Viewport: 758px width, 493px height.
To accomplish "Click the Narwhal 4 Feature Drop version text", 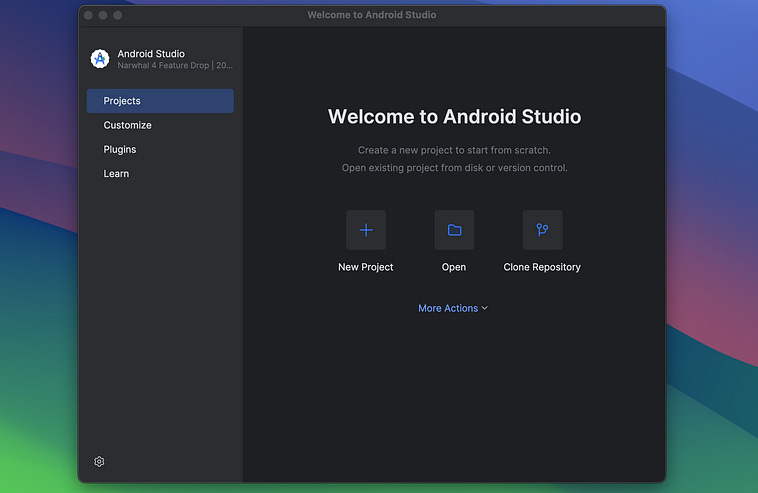I will (x=175, y=65).
